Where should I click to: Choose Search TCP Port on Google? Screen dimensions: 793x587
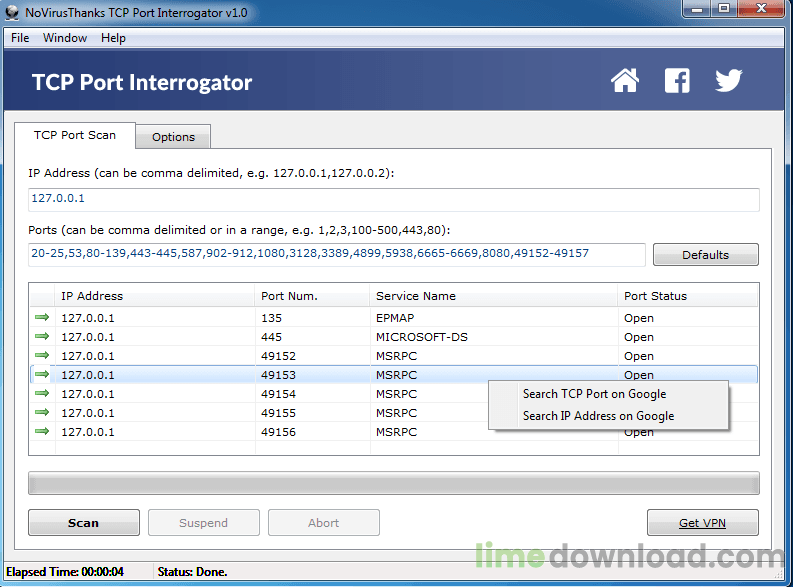pos(594,394)
